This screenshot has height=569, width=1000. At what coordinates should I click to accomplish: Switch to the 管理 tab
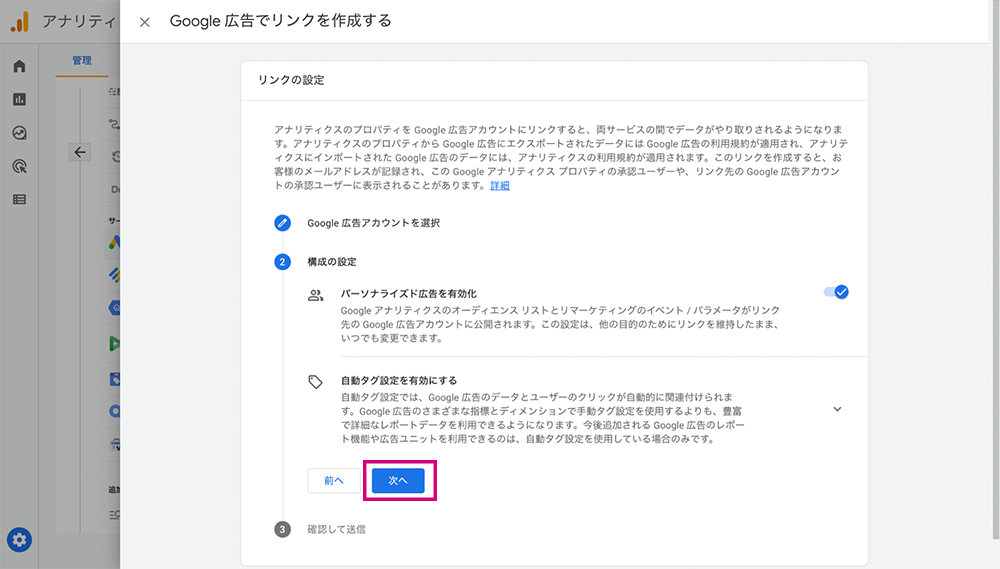click(82, 61)
